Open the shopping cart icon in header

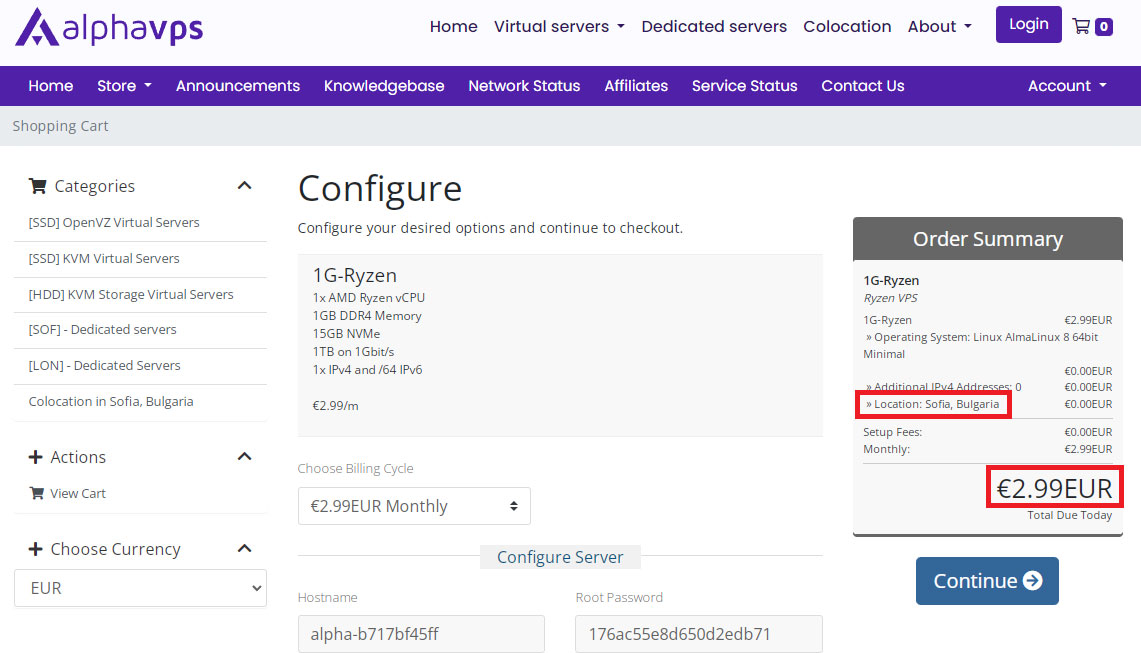(x=1081, y=27)
